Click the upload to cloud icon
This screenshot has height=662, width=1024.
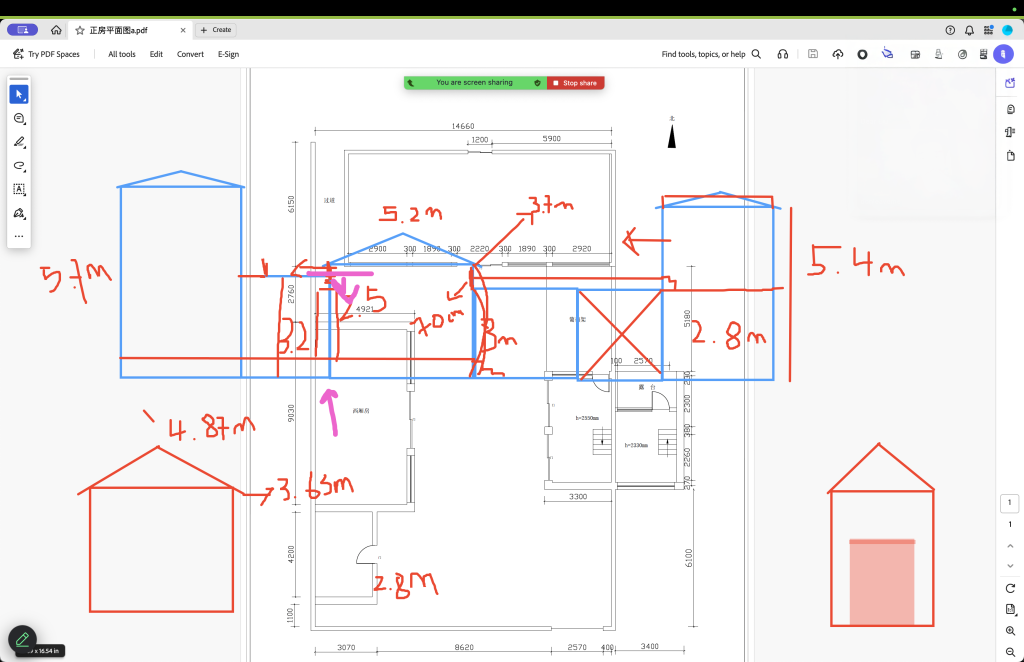click(837, 54)
